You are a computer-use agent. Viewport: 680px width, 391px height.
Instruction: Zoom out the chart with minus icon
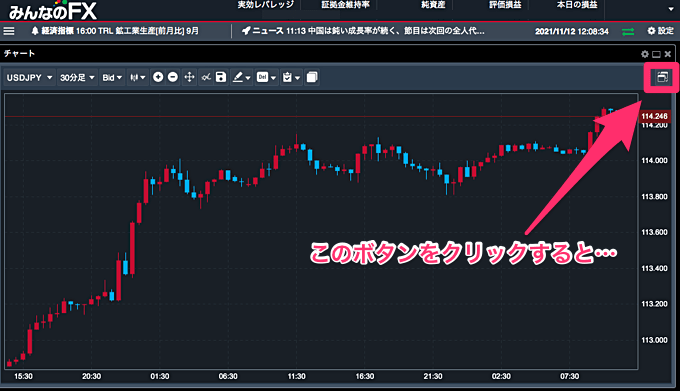pos(173,77)
